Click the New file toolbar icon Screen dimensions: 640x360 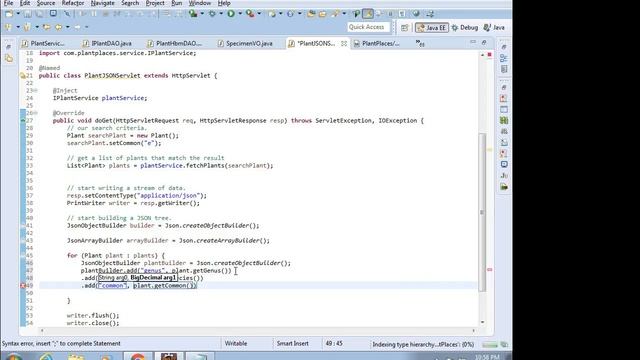pos(9,14)
